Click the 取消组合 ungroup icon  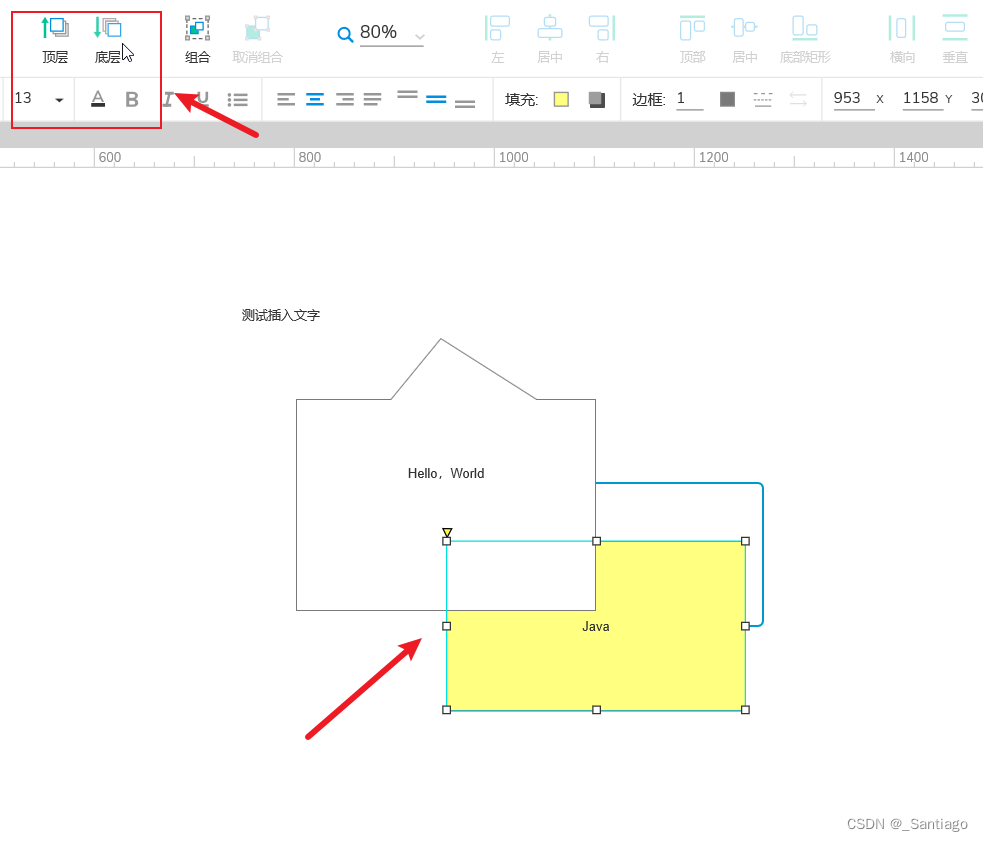tap(258, 28)
